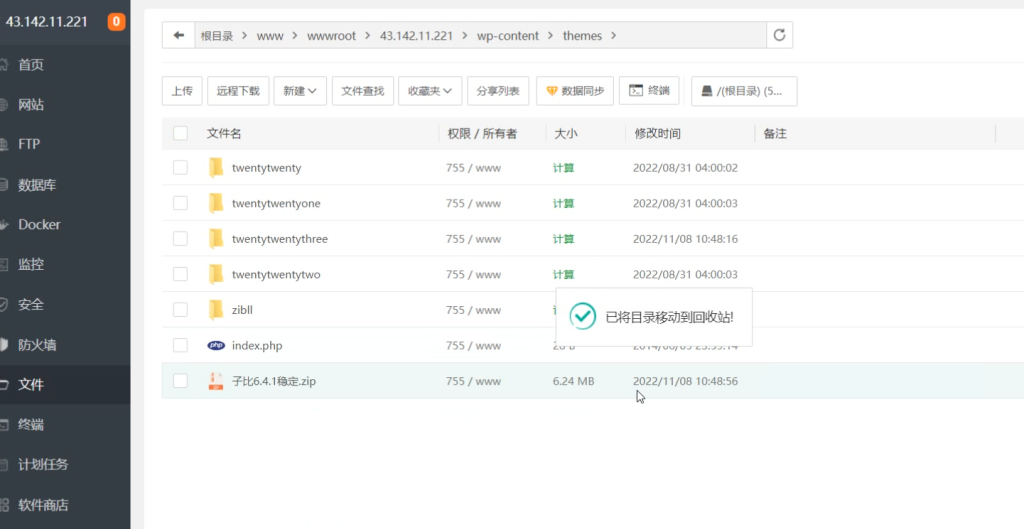Check the box for twentytwentyone folder

point(180,203)
